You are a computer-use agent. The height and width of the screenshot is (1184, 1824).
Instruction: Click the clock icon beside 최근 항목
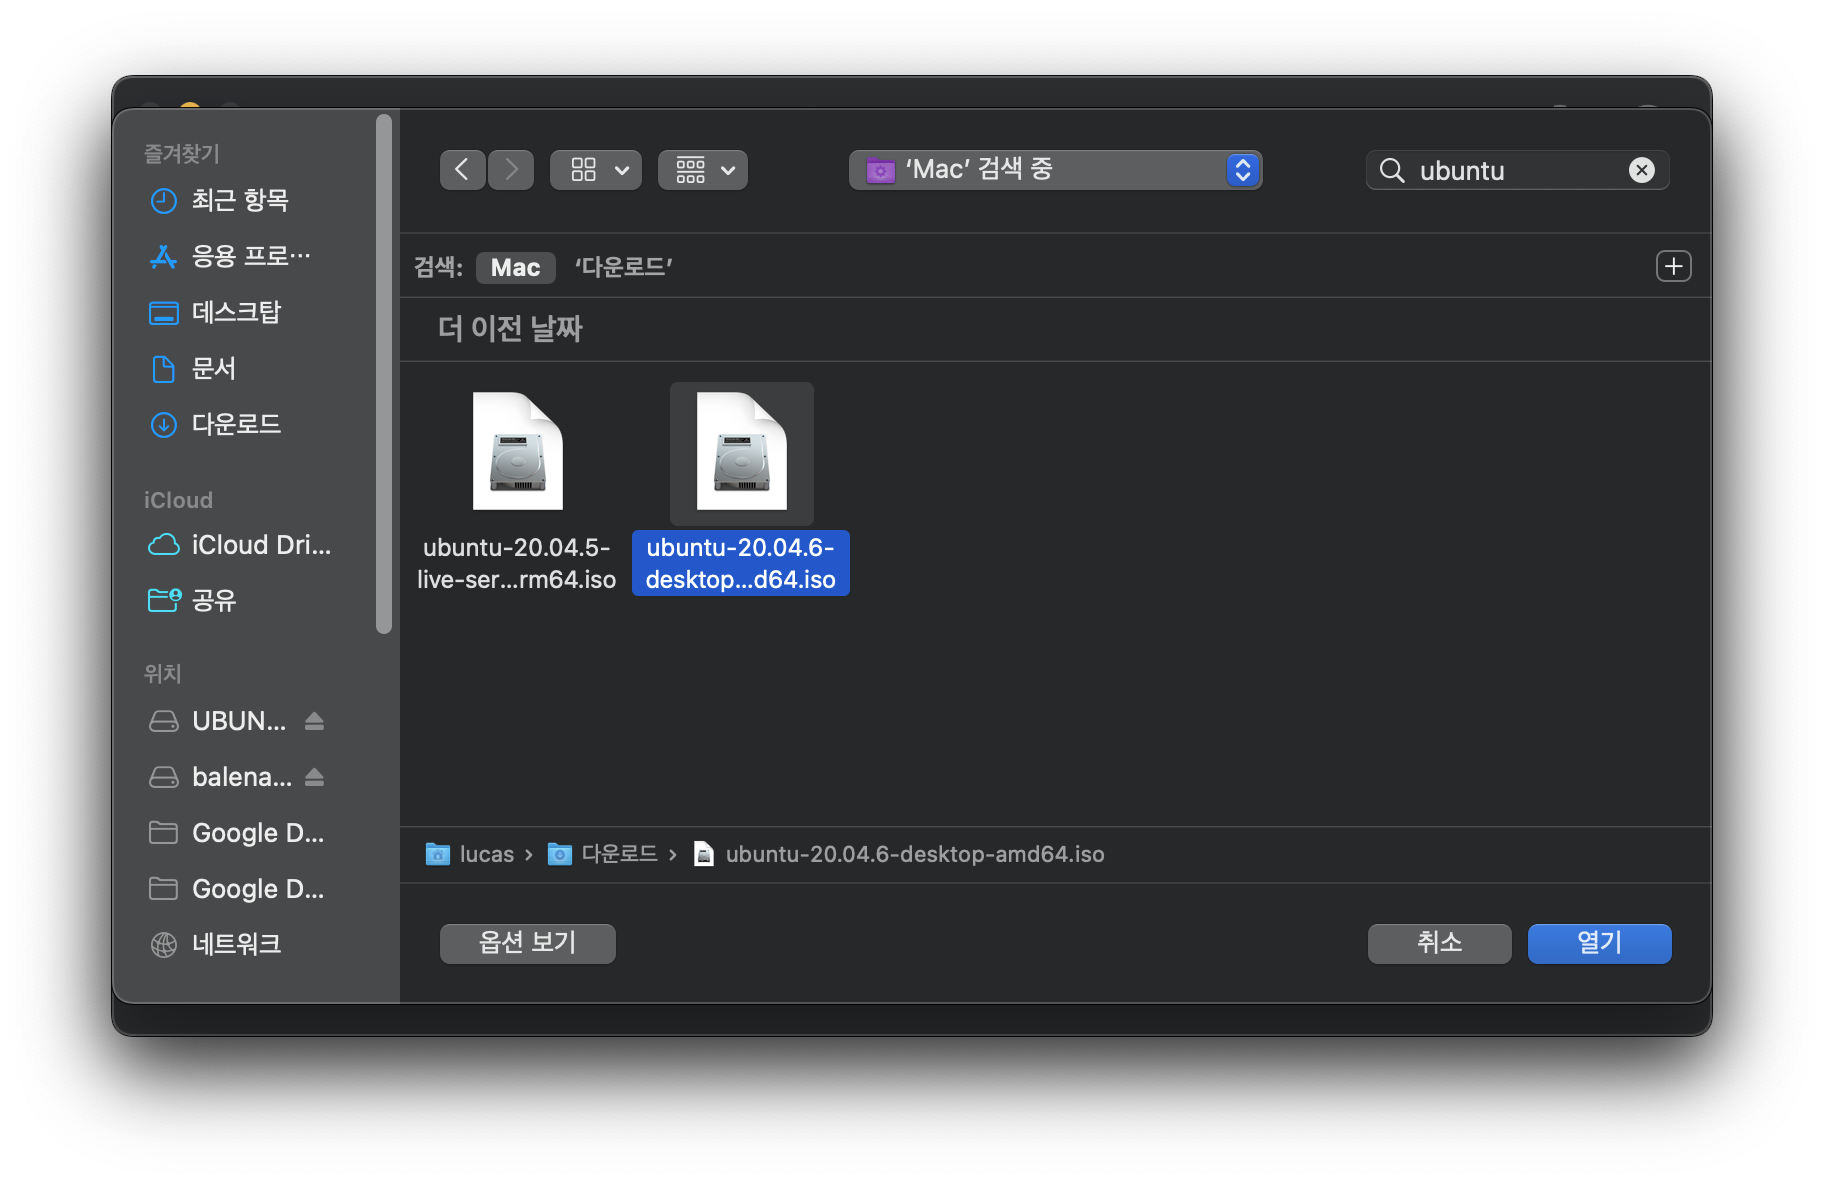163,201
